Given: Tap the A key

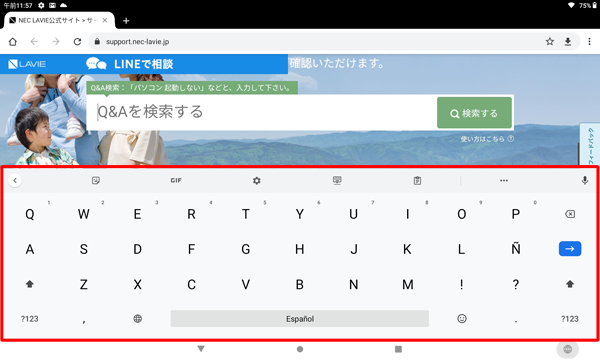Looking at the screenshot, I should (x=30, y=249).
